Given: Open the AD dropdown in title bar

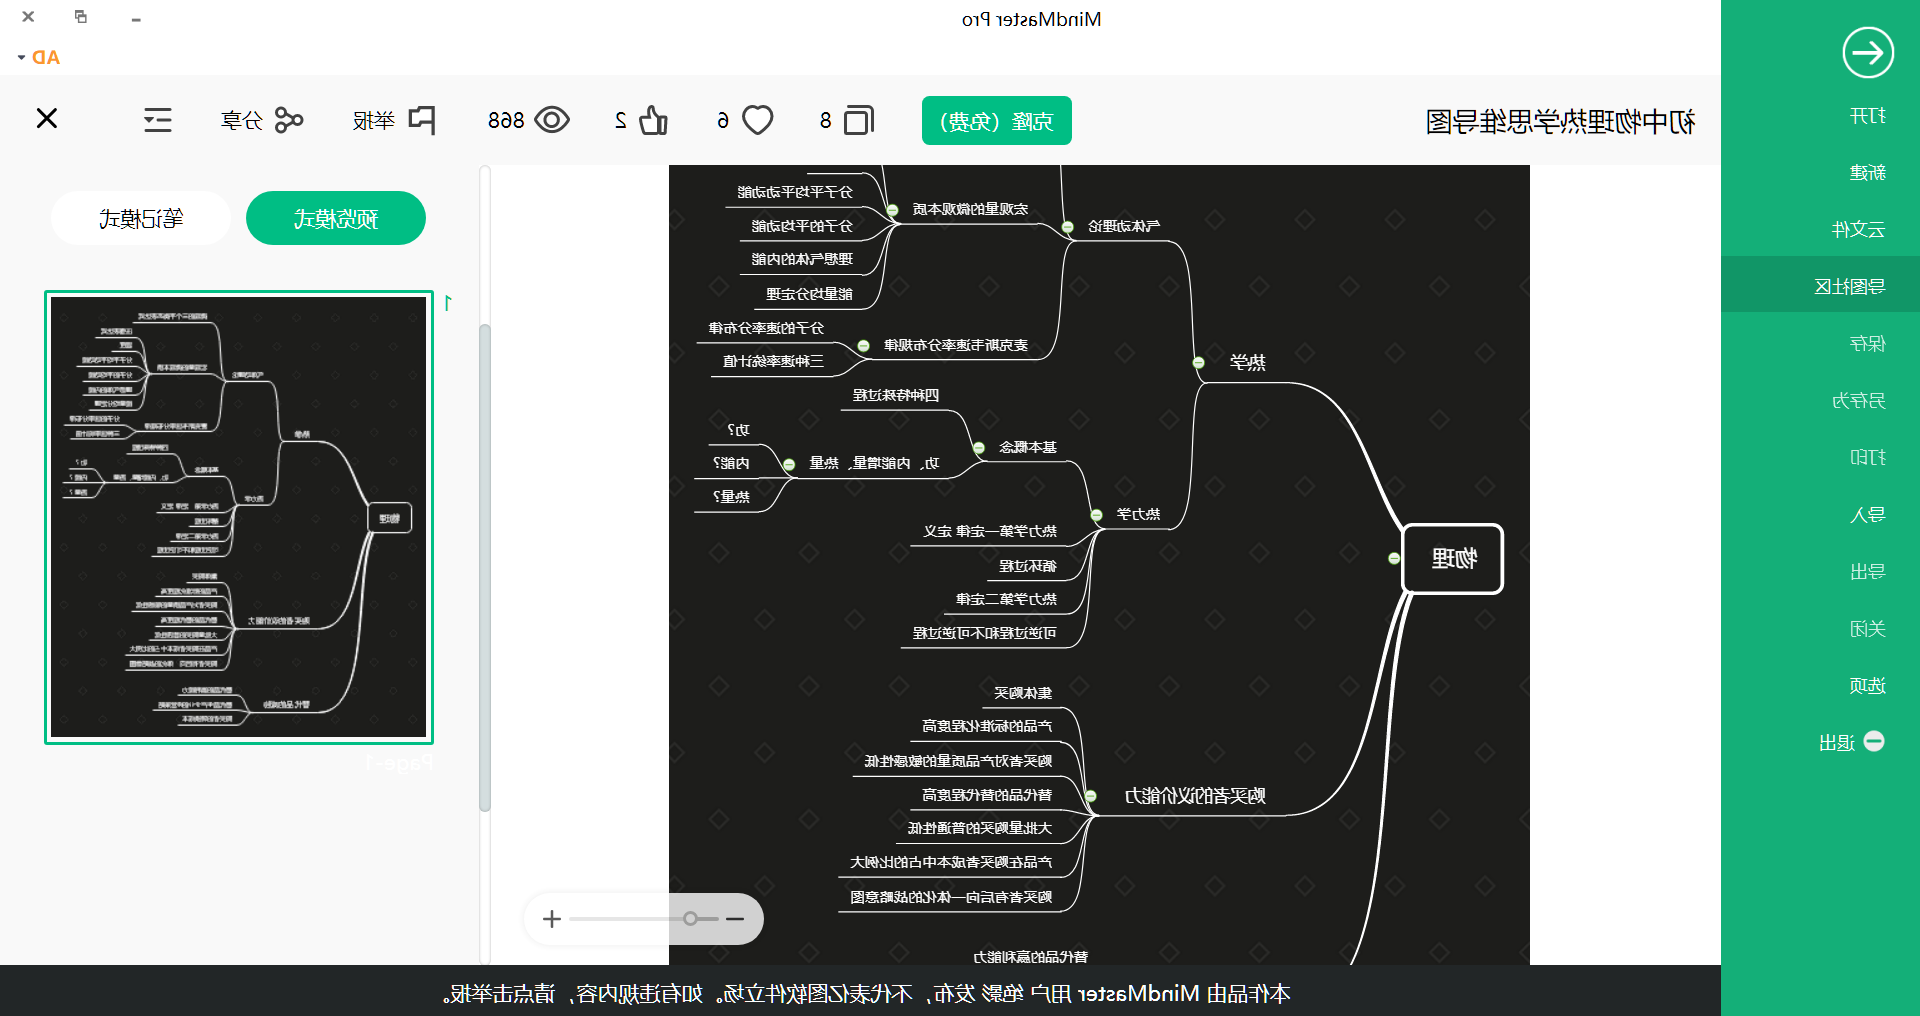Looking at the screenshot, I should tap(38, 57).
